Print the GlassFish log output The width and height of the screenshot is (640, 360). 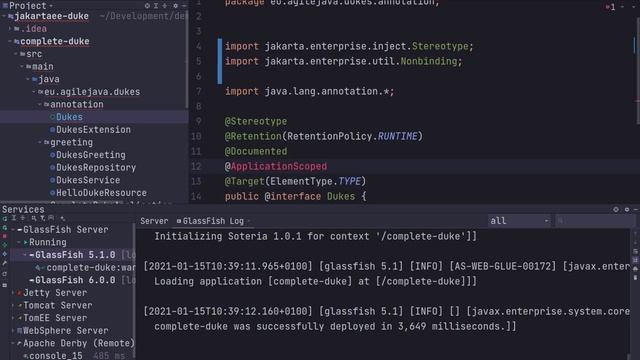click(636, 269)
